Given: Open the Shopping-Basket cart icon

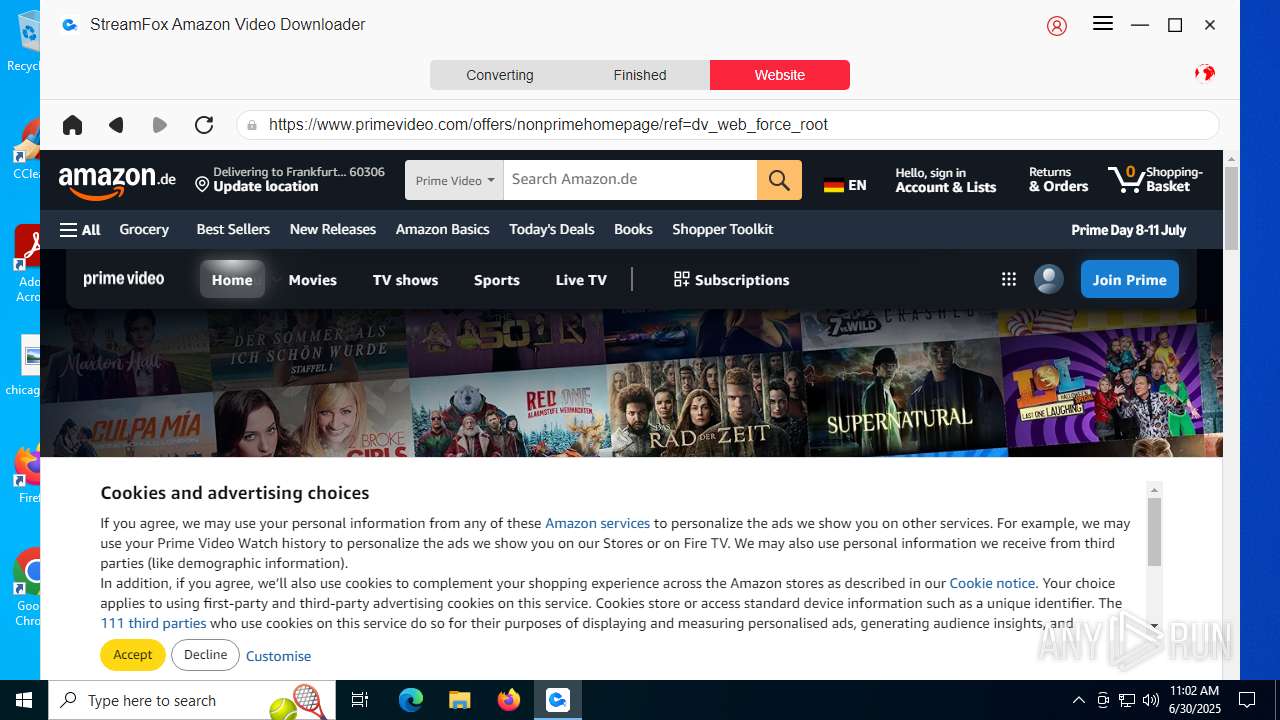Looking at the screenshot, I should point(1156,179).
